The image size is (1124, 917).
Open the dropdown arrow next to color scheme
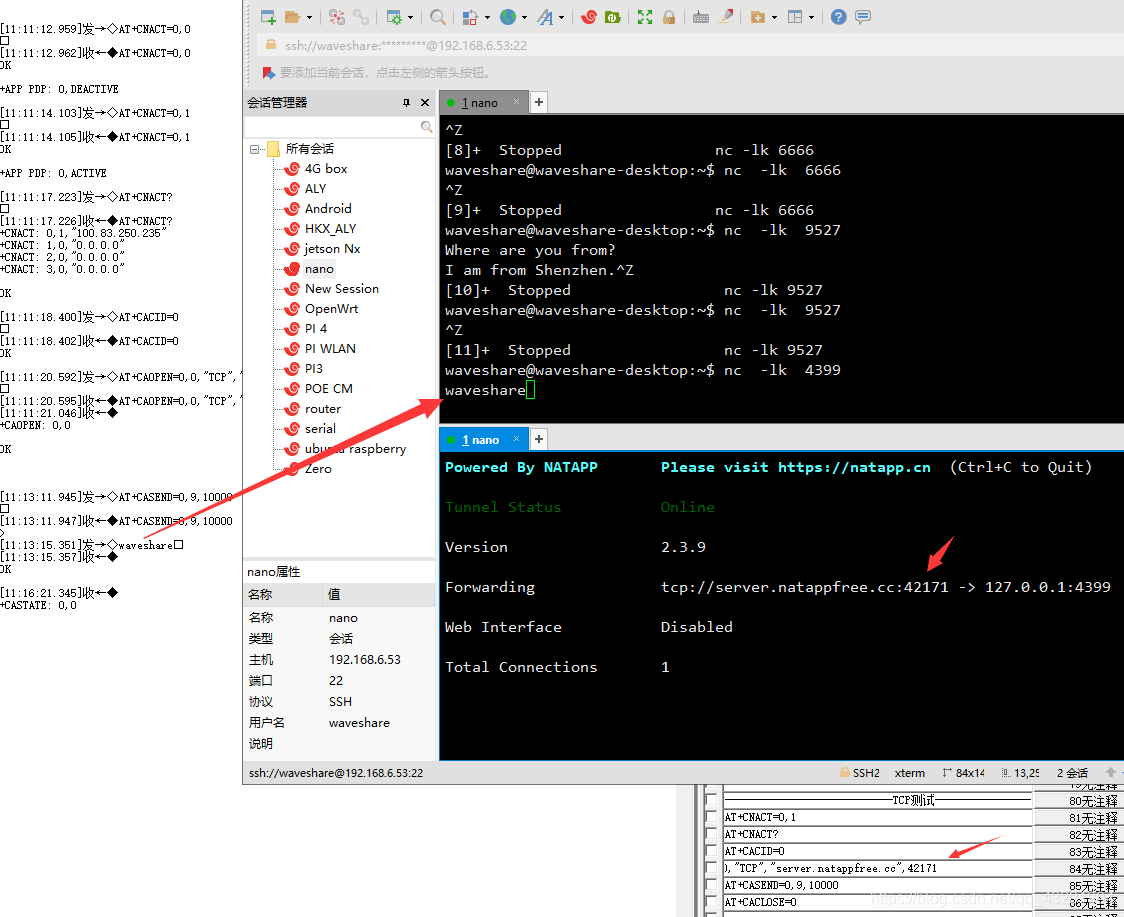[487, 17]
